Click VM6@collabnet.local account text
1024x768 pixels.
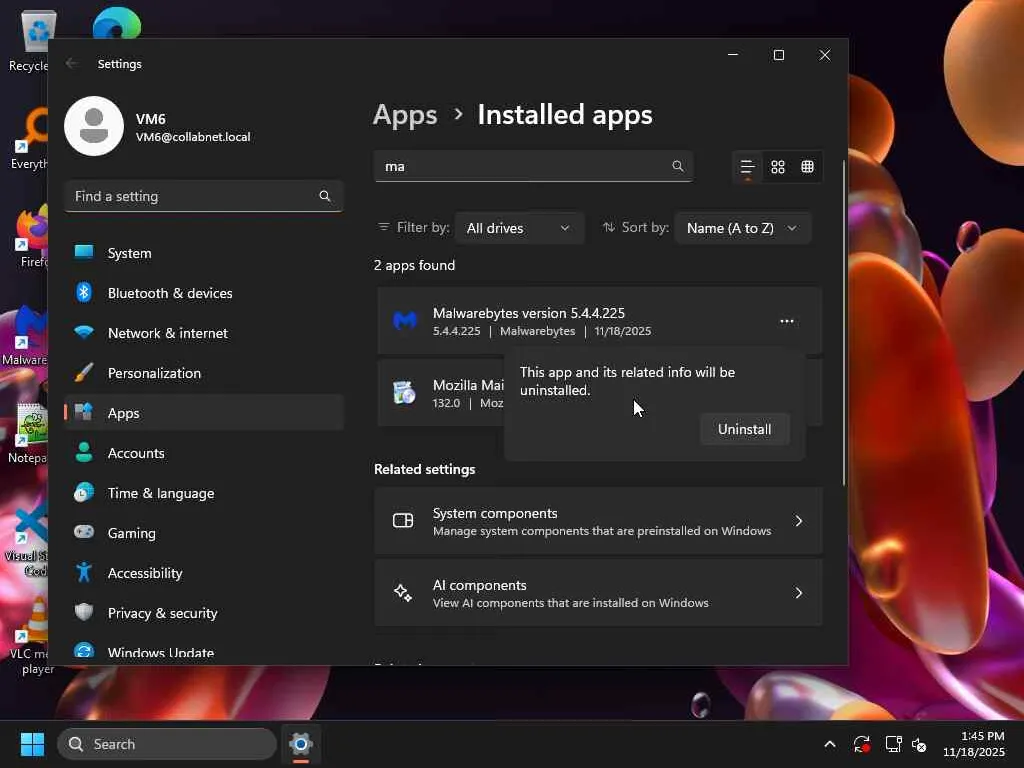tap(193, 137)
